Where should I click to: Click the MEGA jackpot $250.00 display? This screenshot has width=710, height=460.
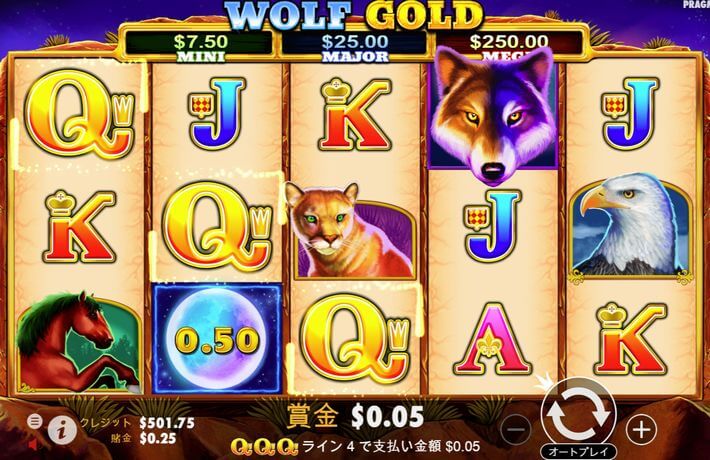click(509, 44)
